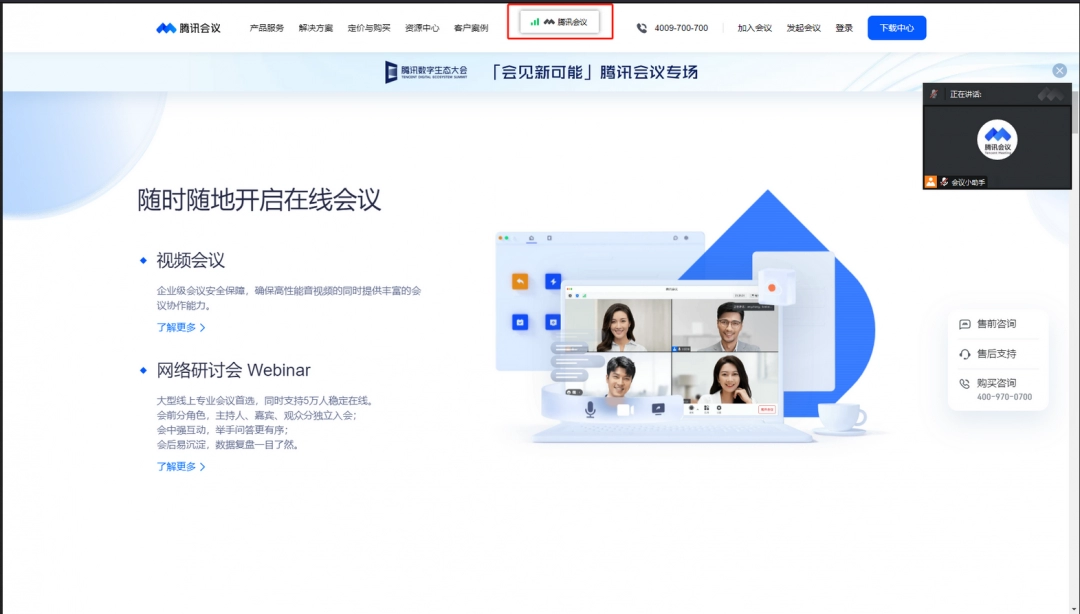This screenshot has width=1080, height=614.
Task: Click the 会议小助手 name label
Action: pyautogui.click(x=968, y=183)
